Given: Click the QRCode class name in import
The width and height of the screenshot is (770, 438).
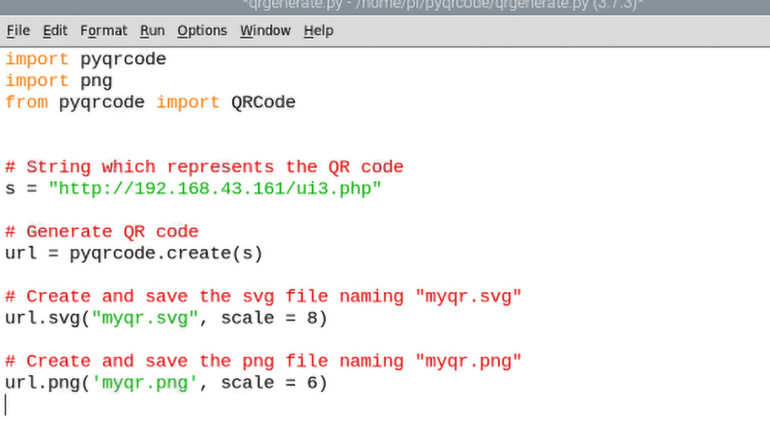Looking at the screenshot, I should click(263, 102).
